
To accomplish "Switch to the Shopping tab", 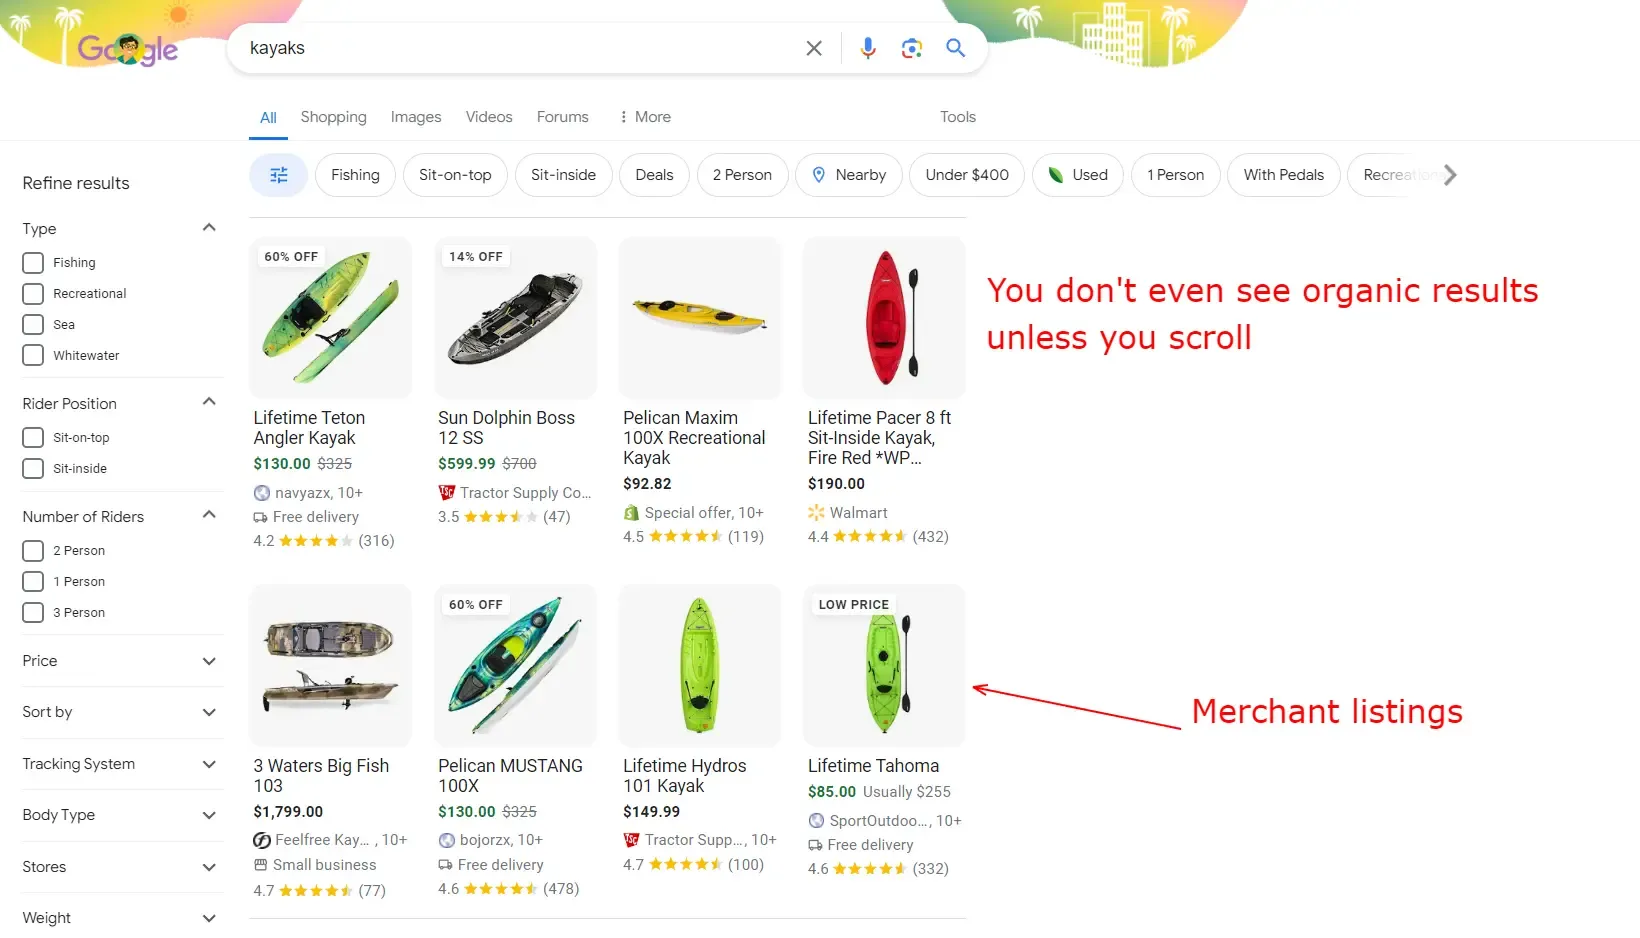I will pos(333,117).
